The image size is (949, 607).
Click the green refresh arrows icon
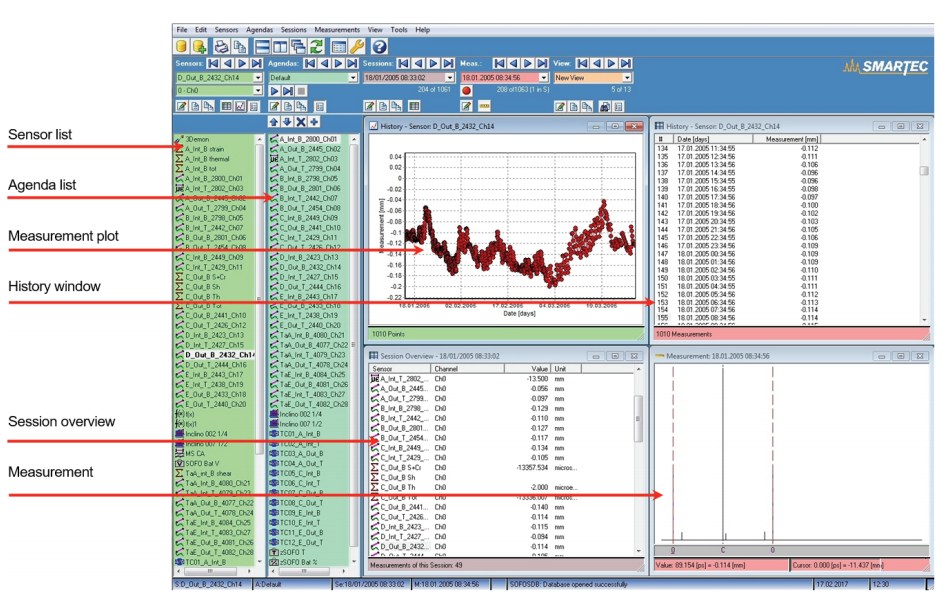click(x=317, y=46)
